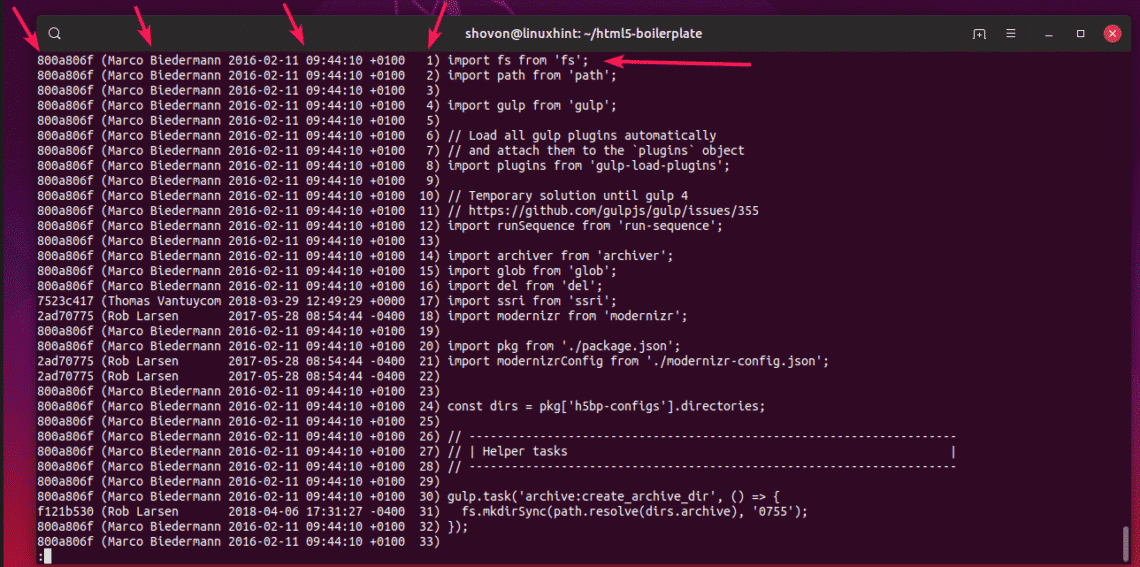Click commit hash f121b530
1140x567 pixels.
pyautogui.click(x=65, y=511)
